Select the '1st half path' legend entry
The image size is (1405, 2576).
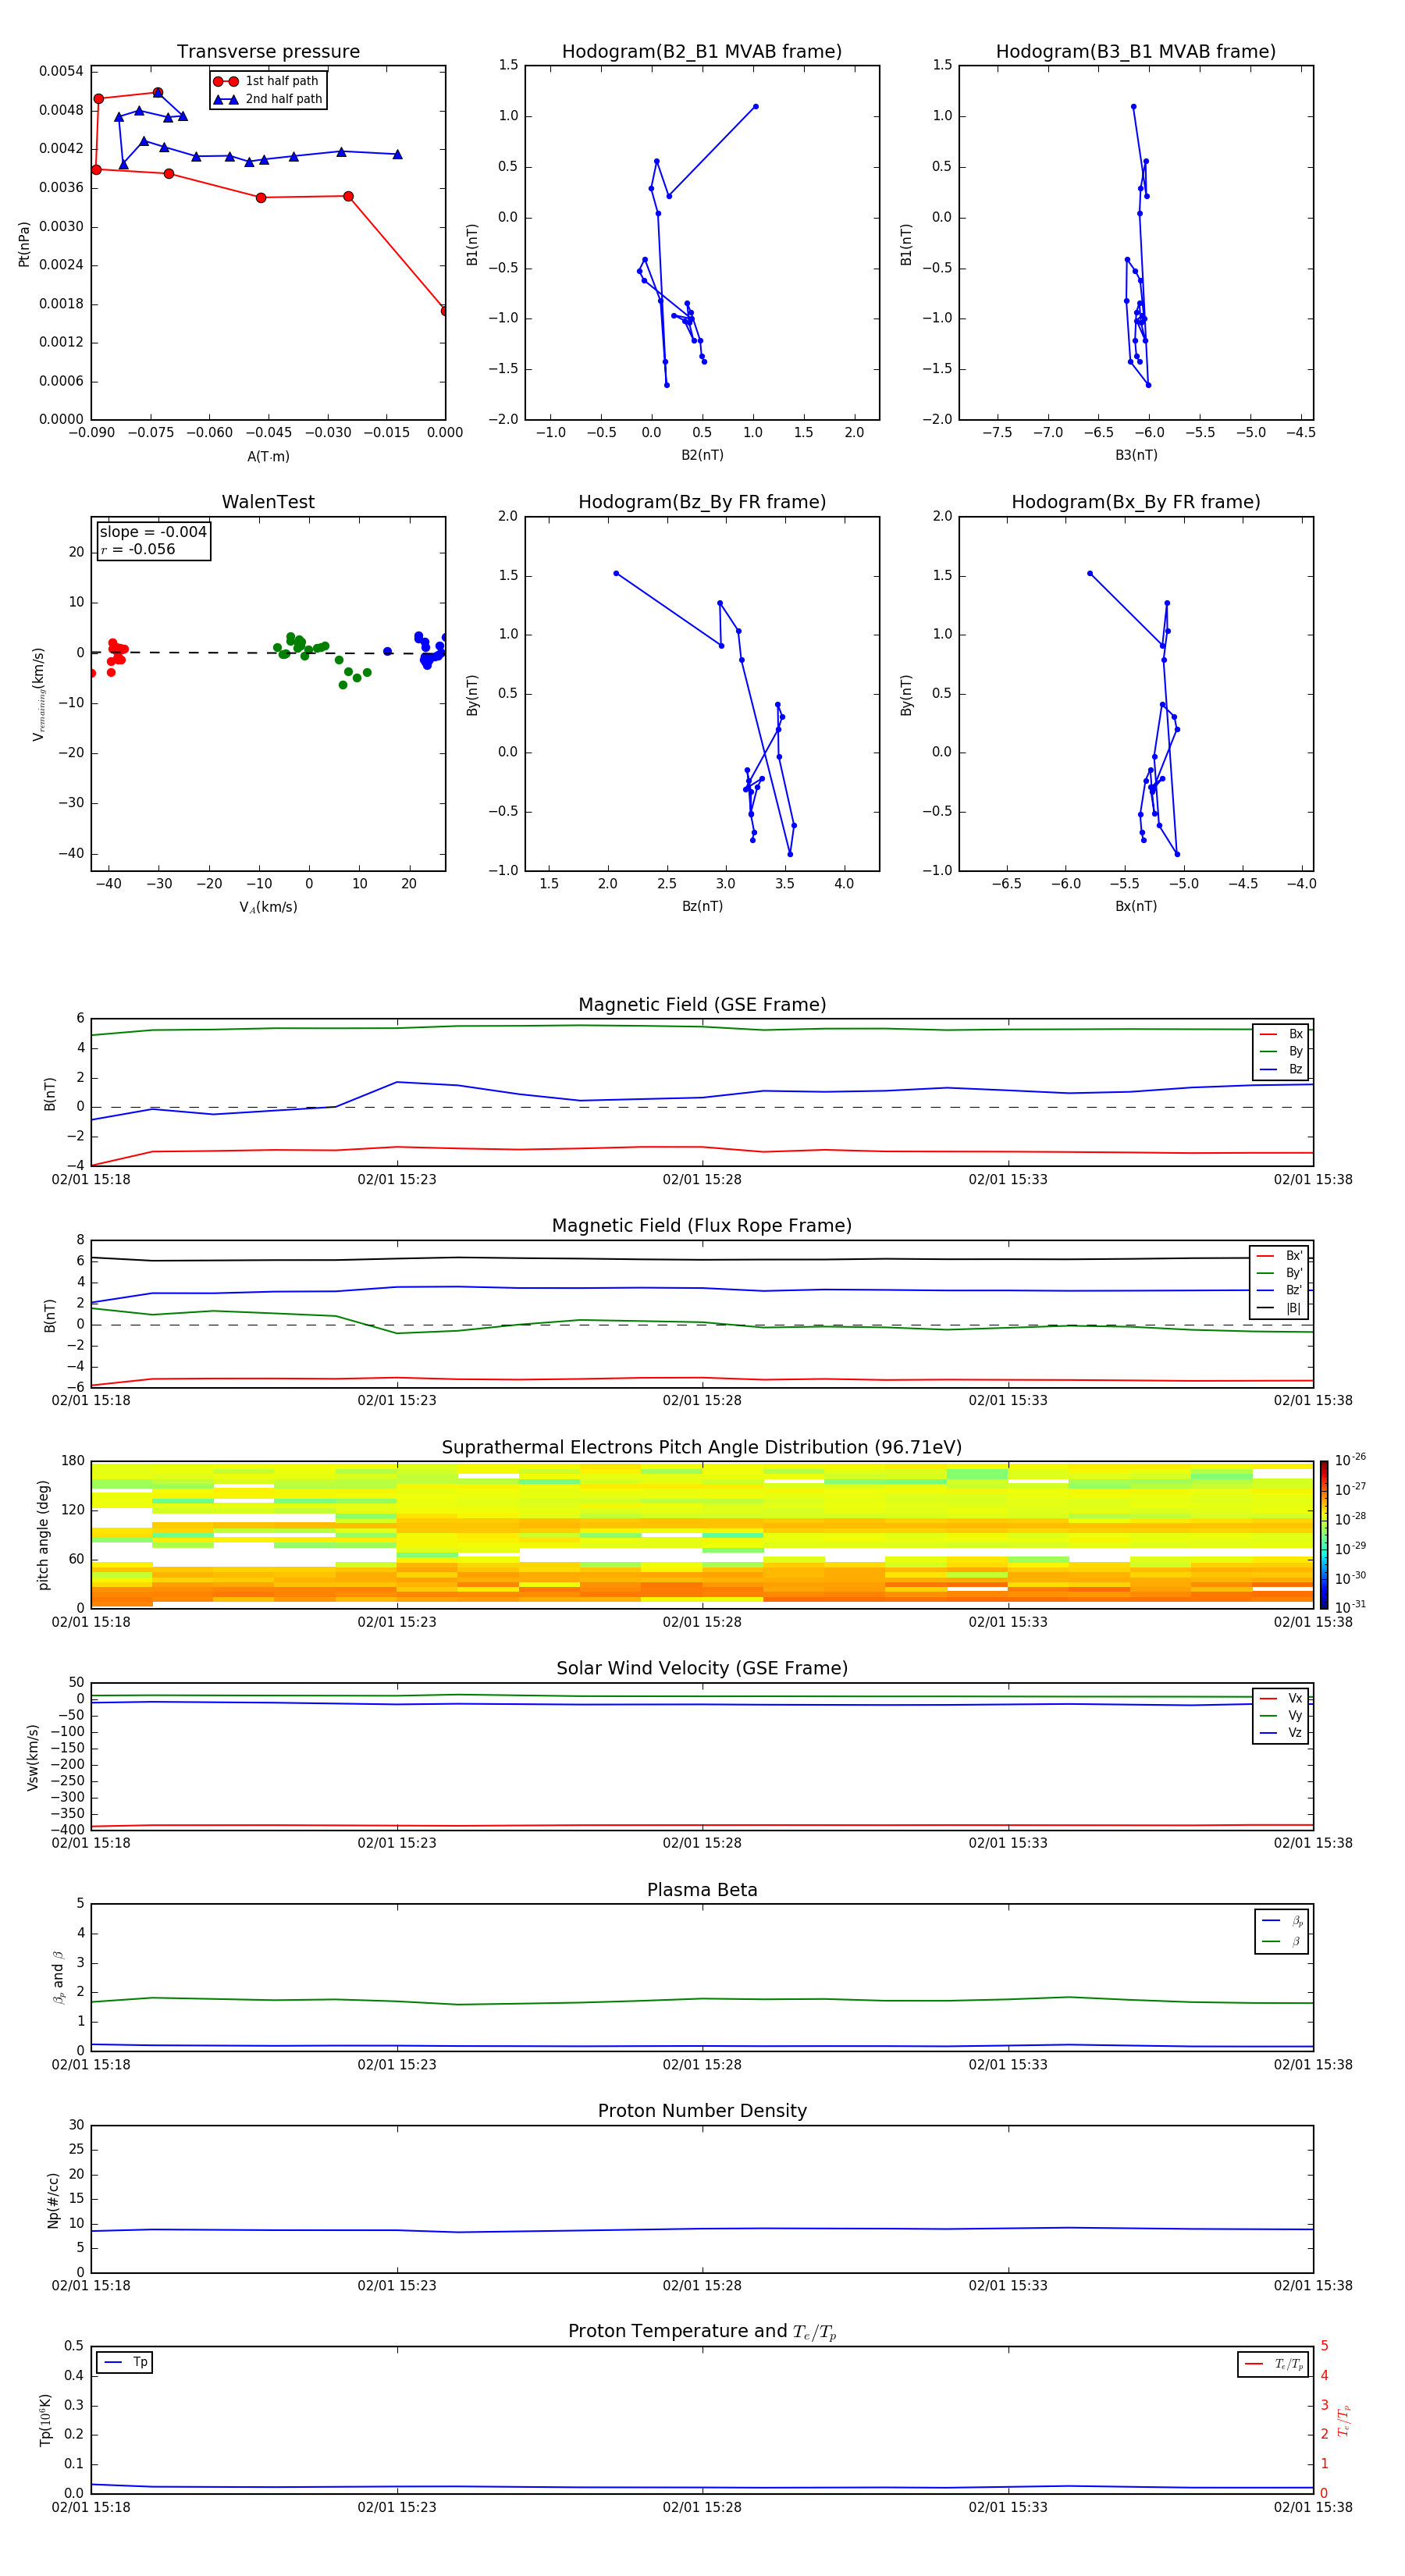pos(266,81)
